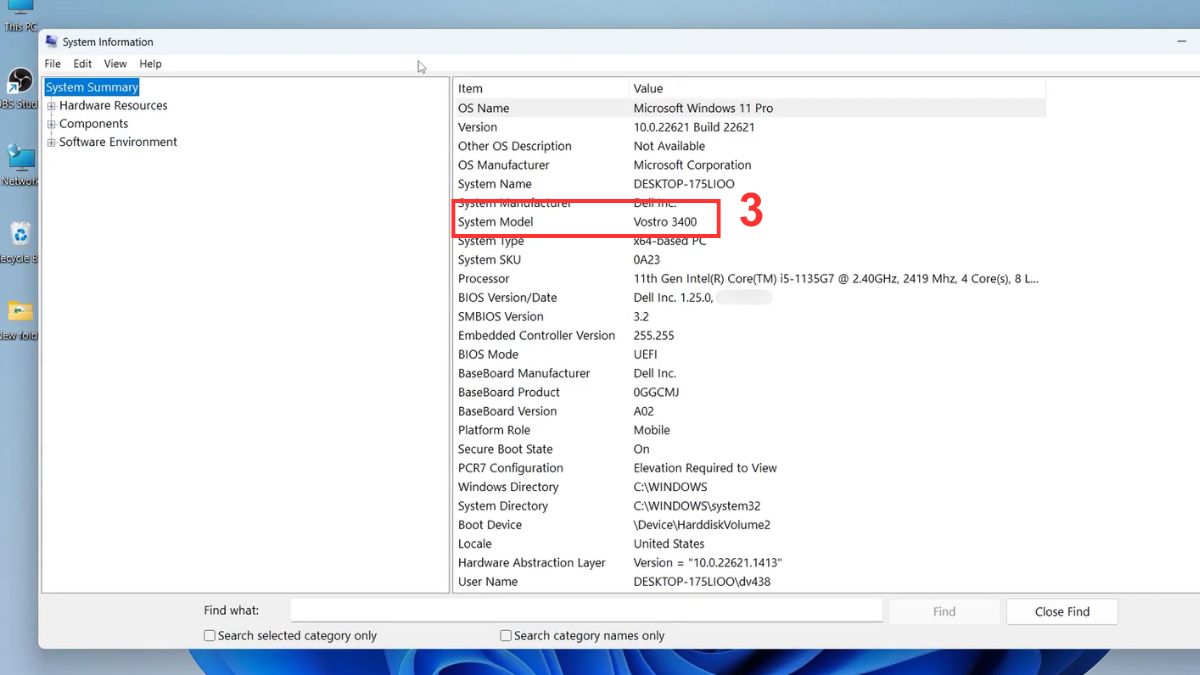Open the Edit menu
1200x675 pixels.
click(82, 63)
